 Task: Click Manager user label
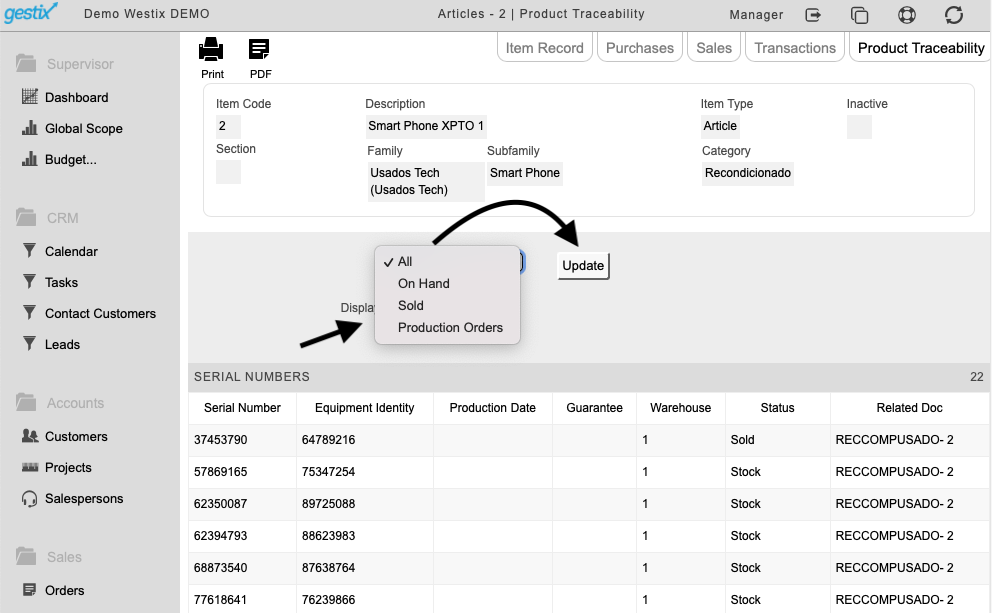pos(756,15)
